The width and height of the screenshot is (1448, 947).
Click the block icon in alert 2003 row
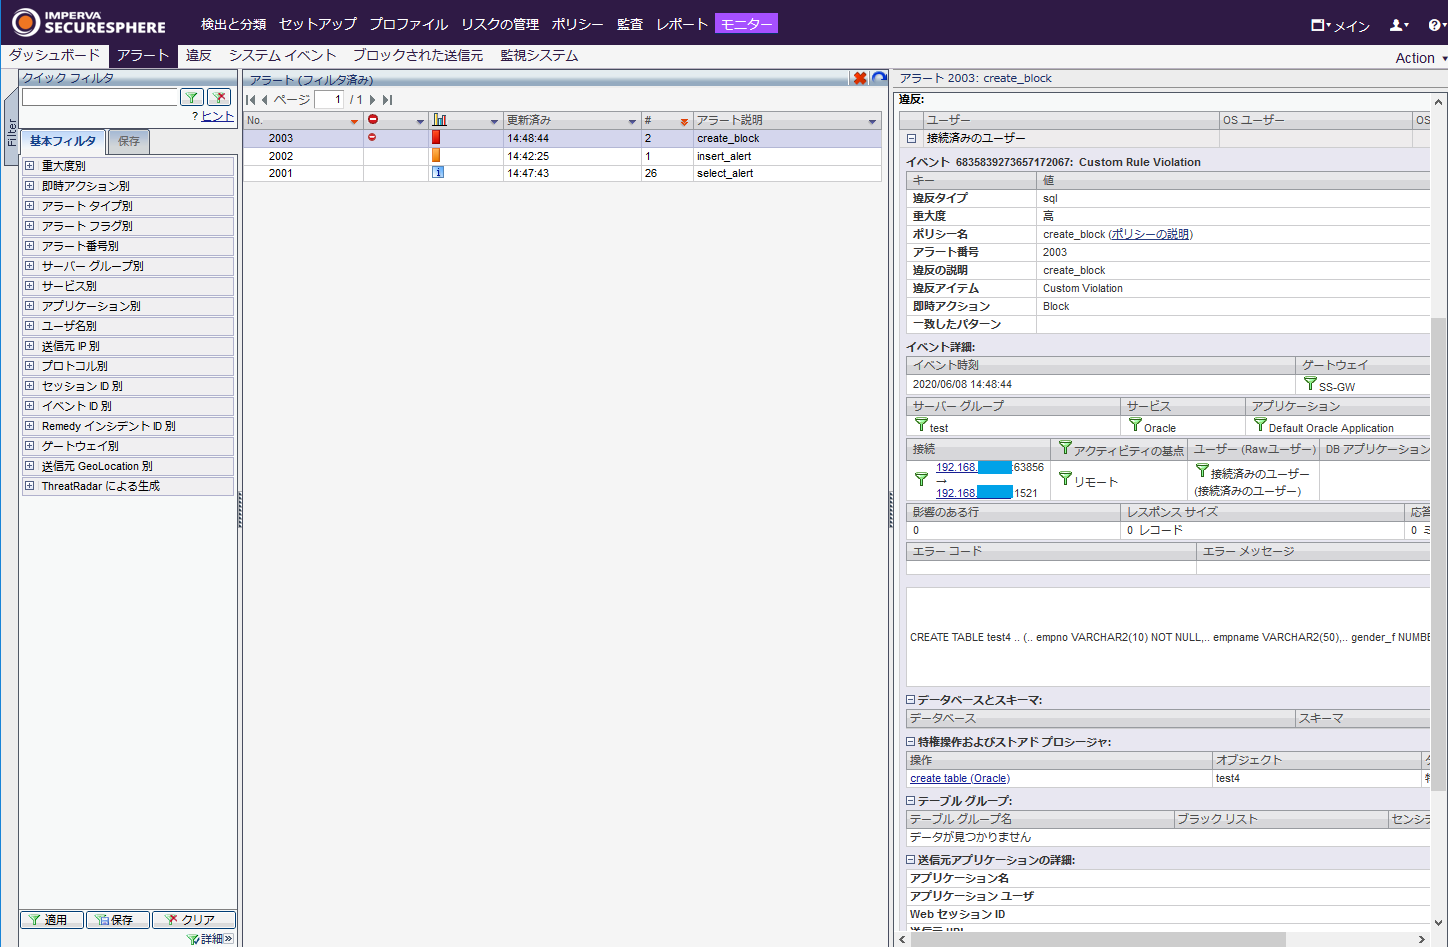pyautogui.click(x=372, y=137)
